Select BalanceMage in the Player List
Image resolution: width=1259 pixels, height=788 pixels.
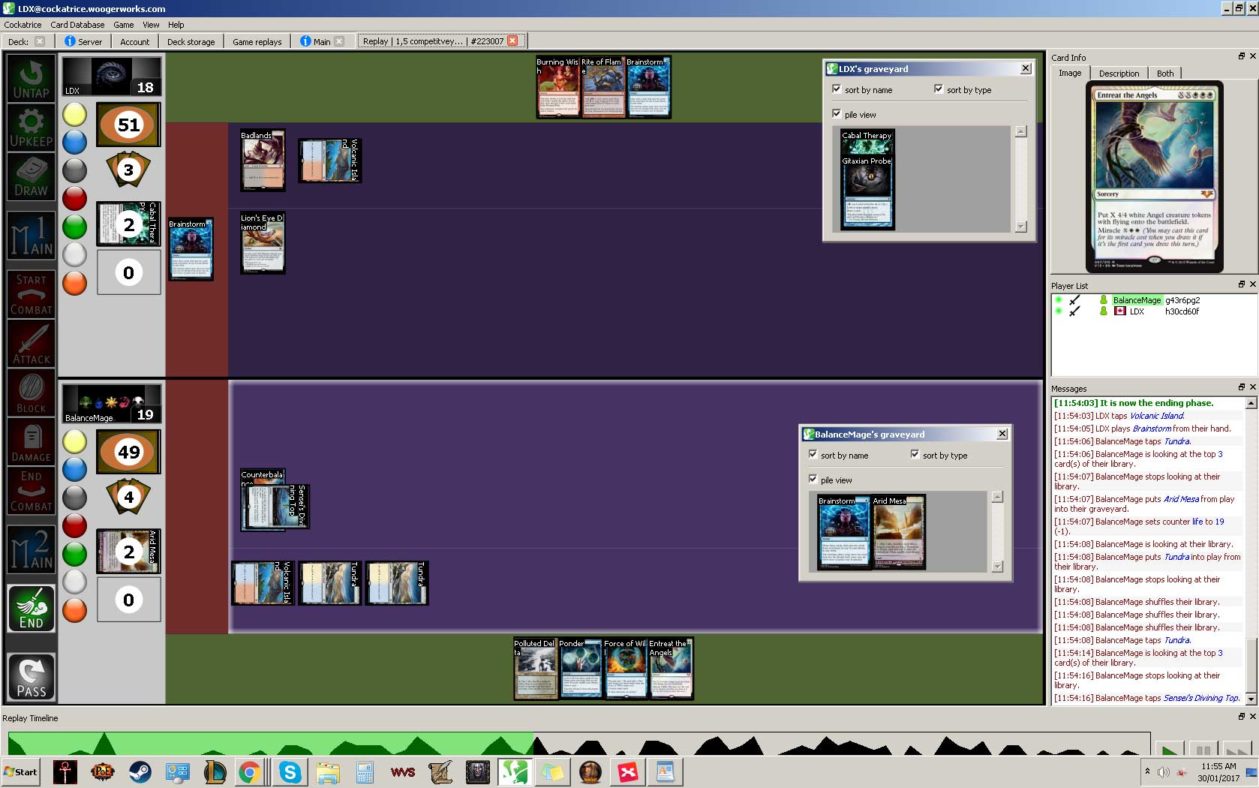pos(1137,300)
